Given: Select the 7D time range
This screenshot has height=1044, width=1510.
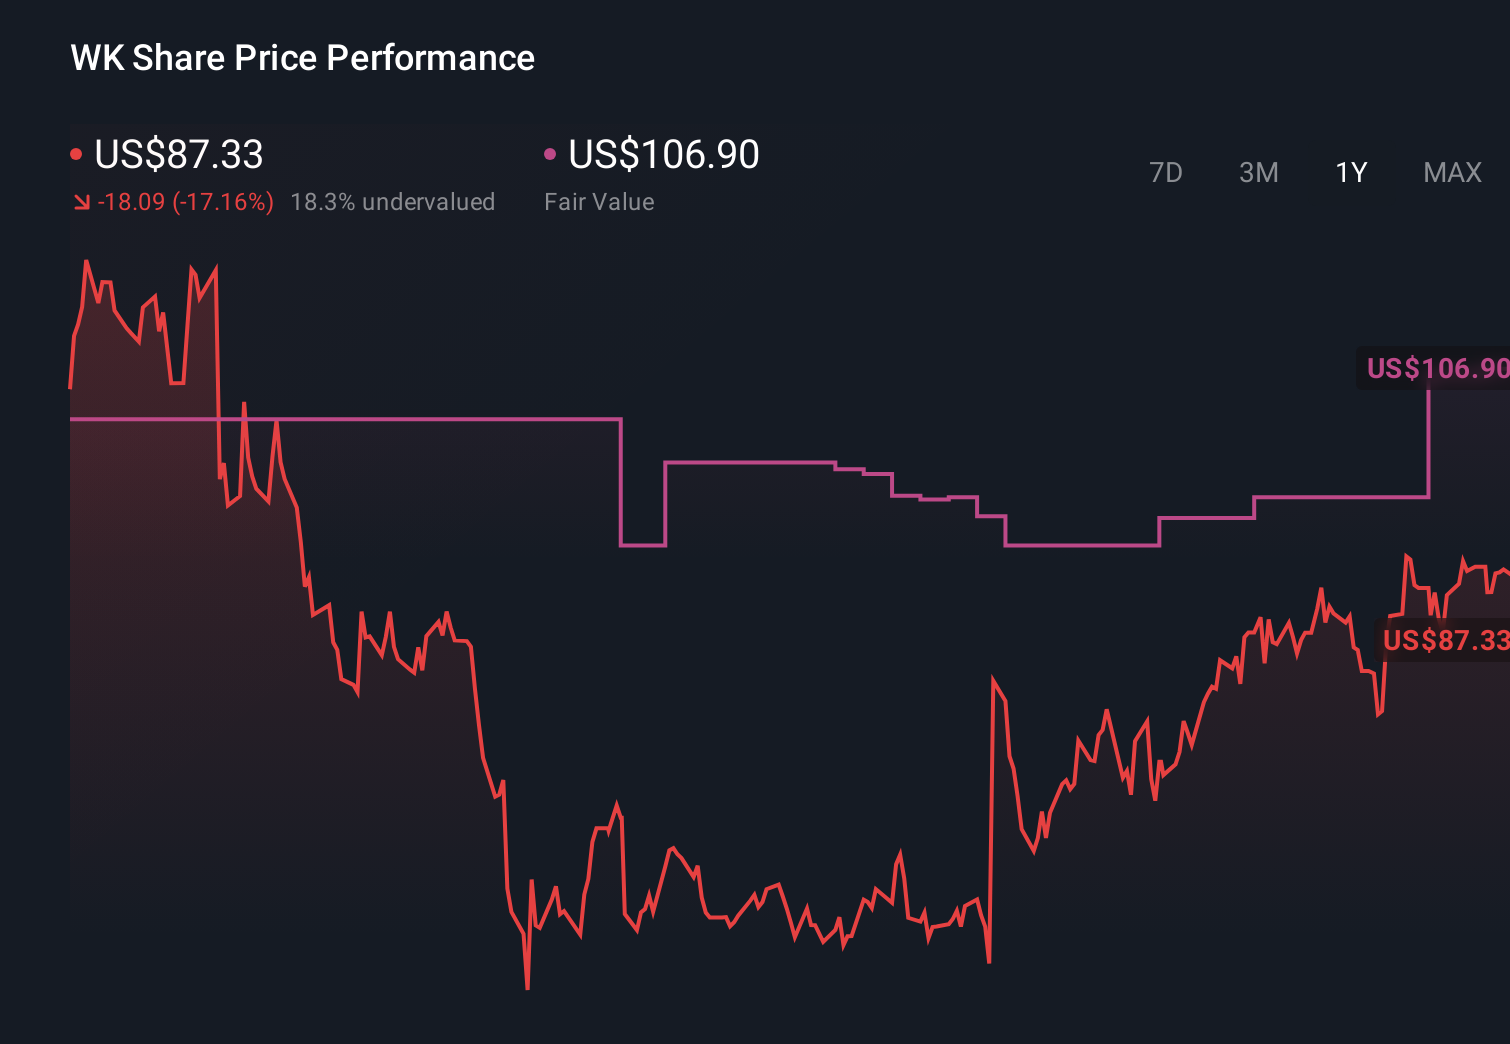Looking at the screenshot, I should coord(1166,172).
